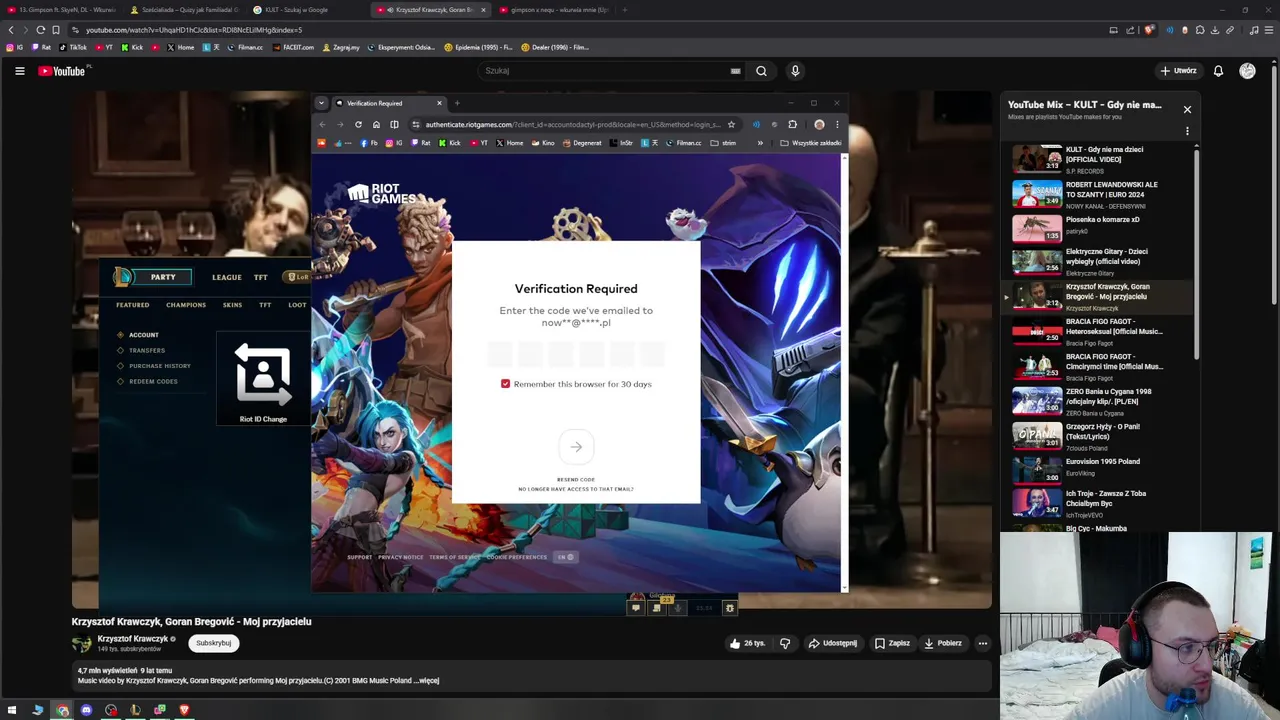
Task: Switch to the Sześcialiada quiz tab
Action: pos(185,10)
